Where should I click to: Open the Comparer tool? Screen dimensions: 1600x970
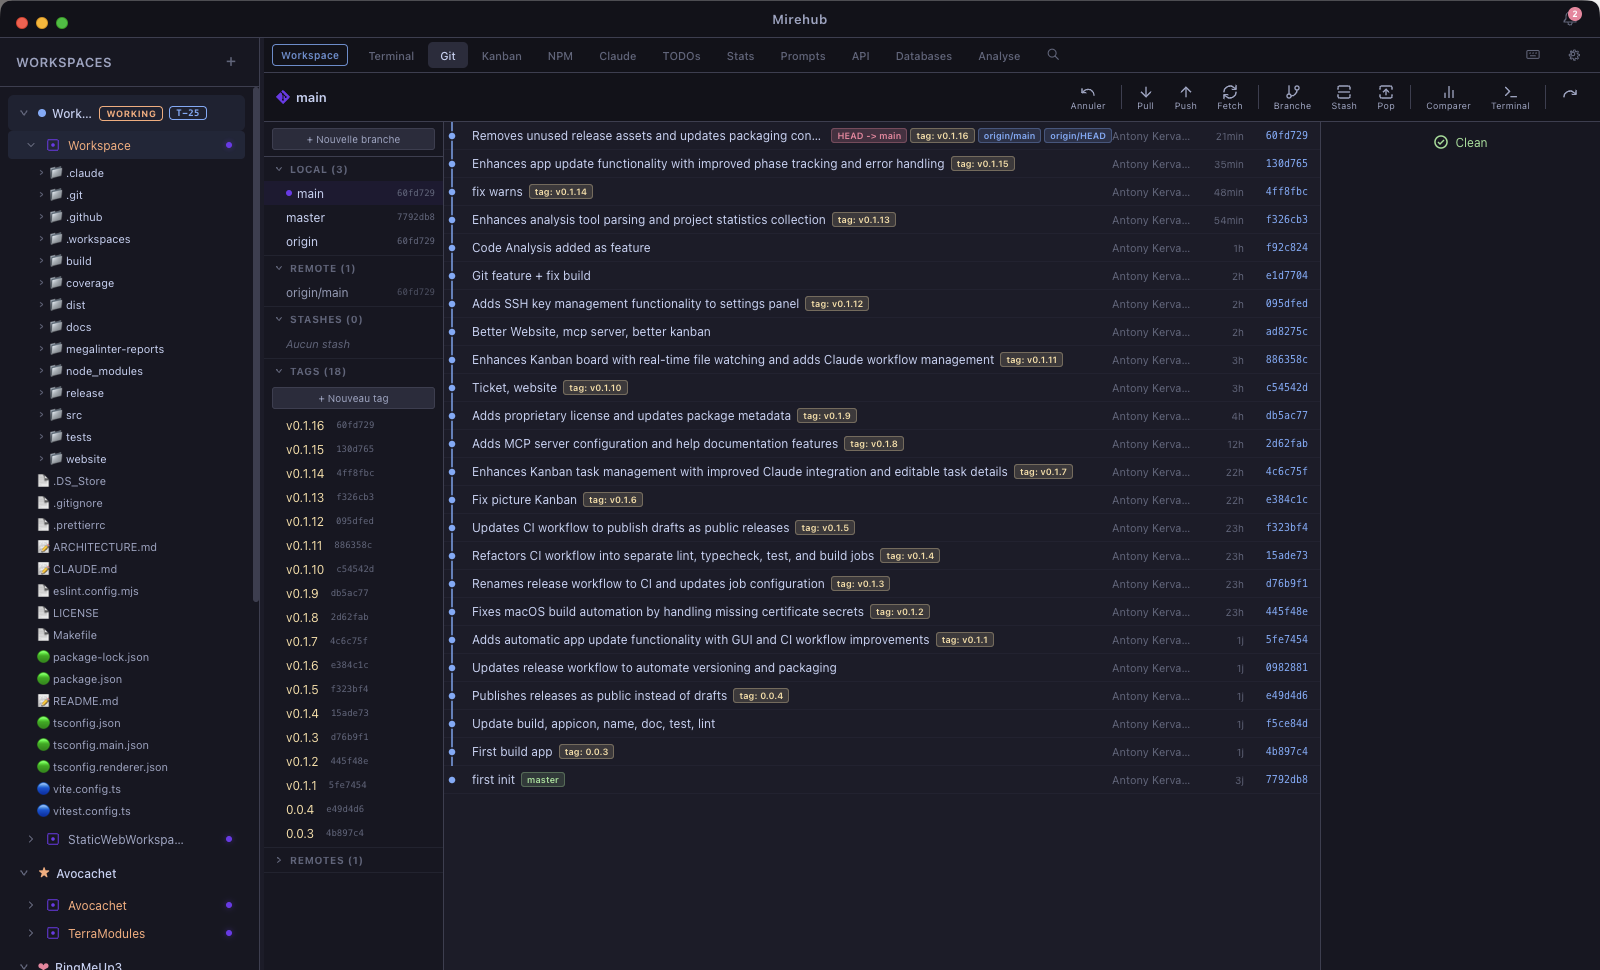point(1447,96)
